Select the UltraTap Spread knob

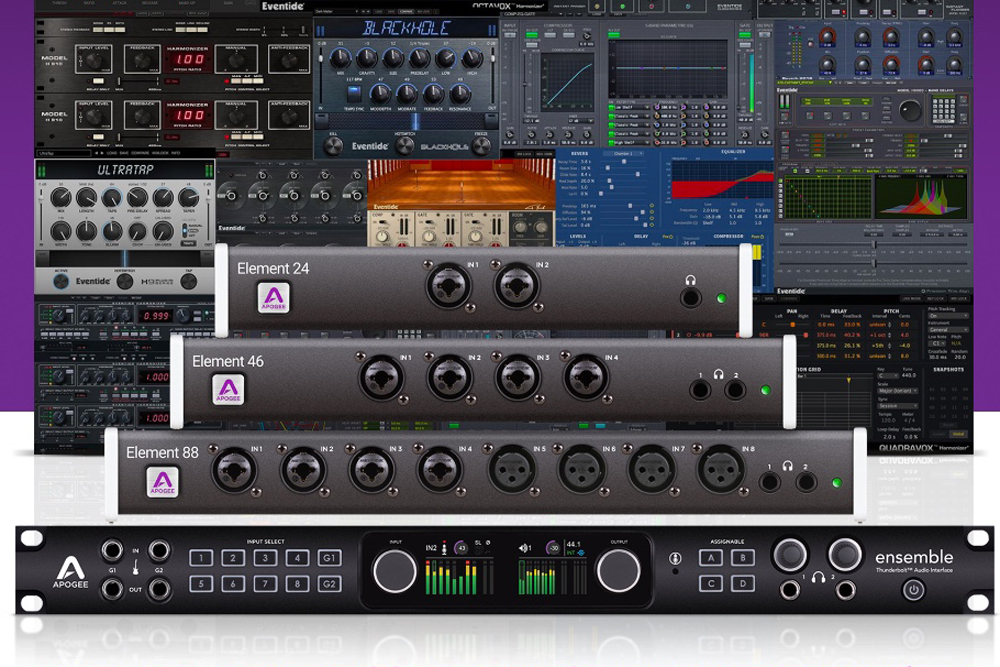pyautogui.click(x=163, y=198)
